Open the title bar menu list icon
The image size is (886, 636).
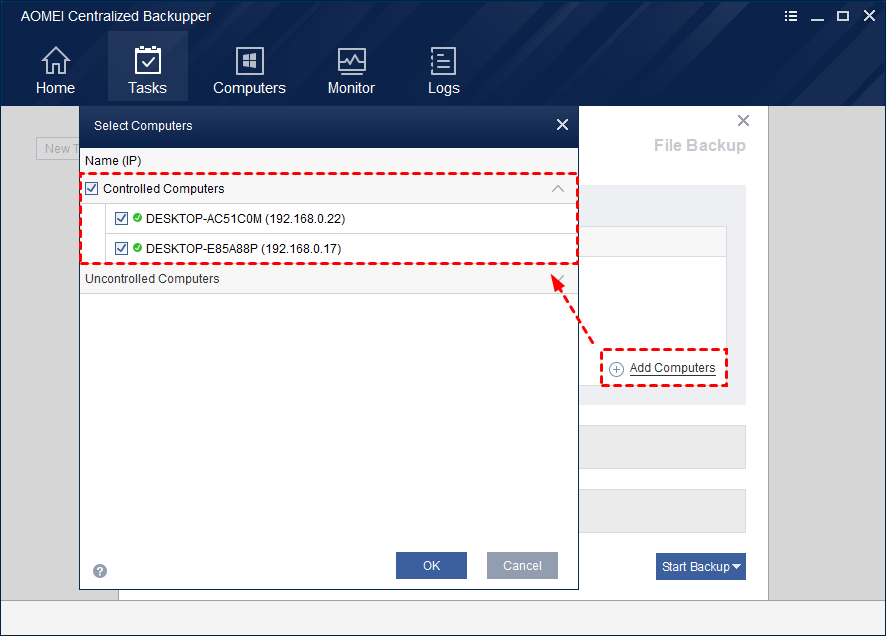[791, 16]
